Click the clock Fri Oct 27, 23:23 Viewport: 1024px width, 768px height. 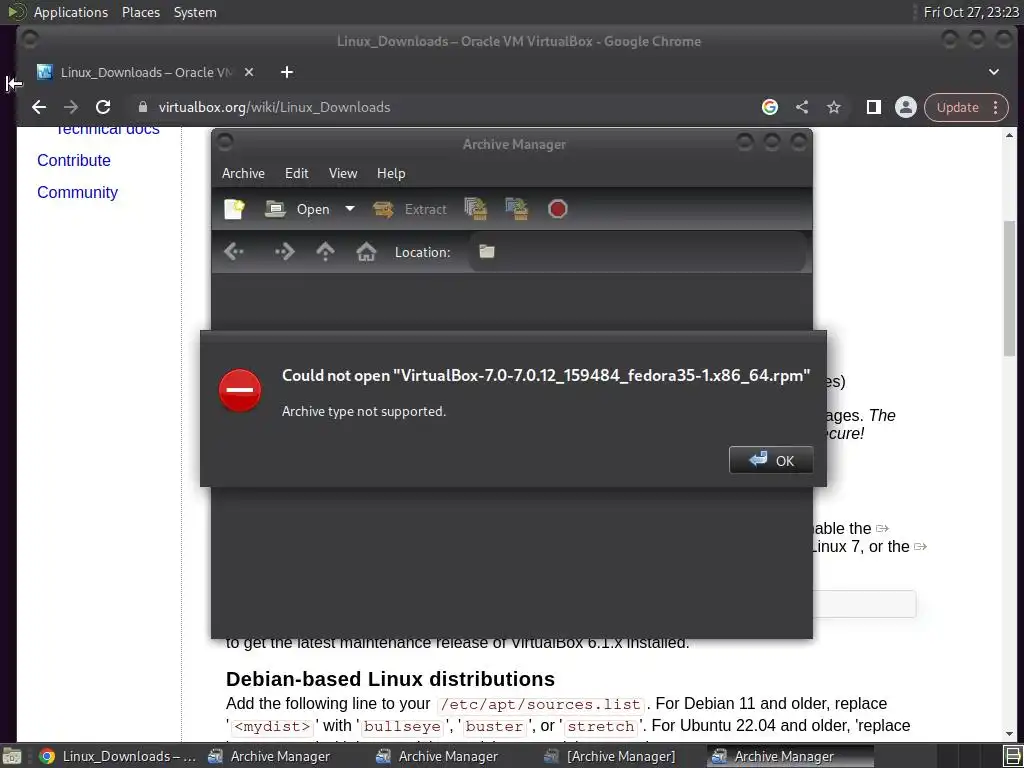(x=970, y=12)
